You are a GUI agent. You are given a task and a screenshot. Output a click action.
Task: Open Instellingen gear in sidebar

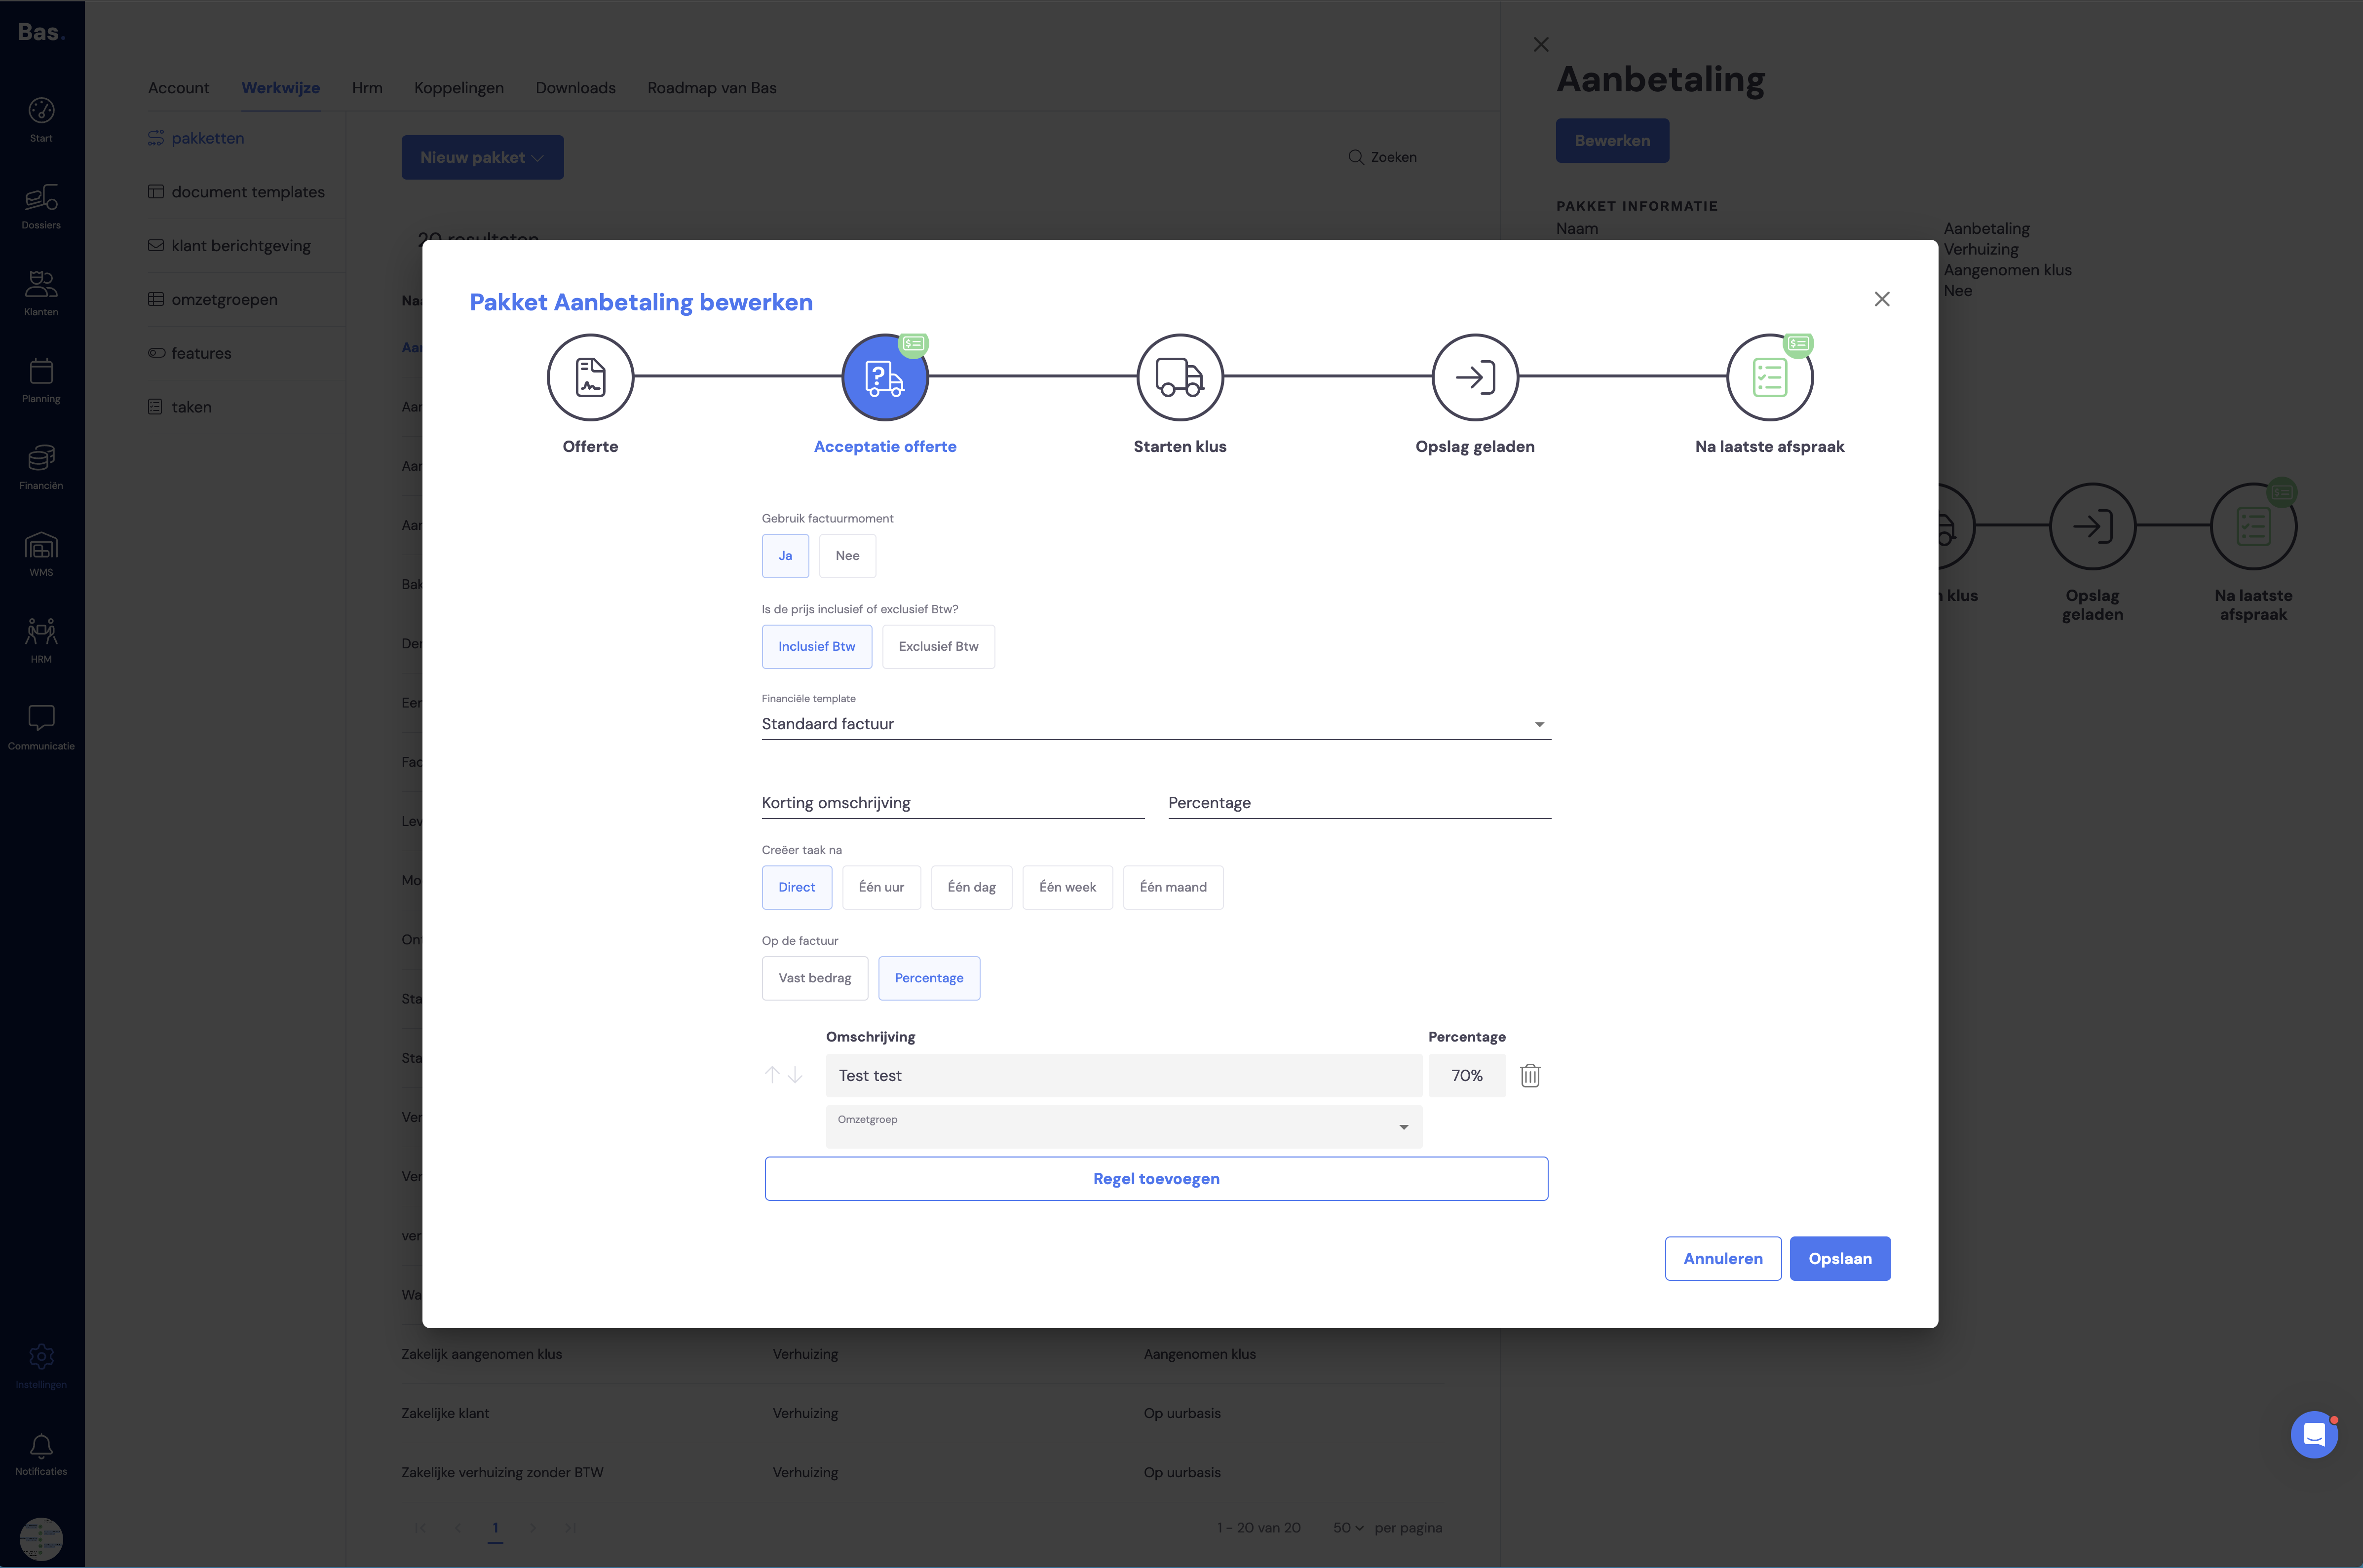pyautogui.click(x=41, y=1367)
